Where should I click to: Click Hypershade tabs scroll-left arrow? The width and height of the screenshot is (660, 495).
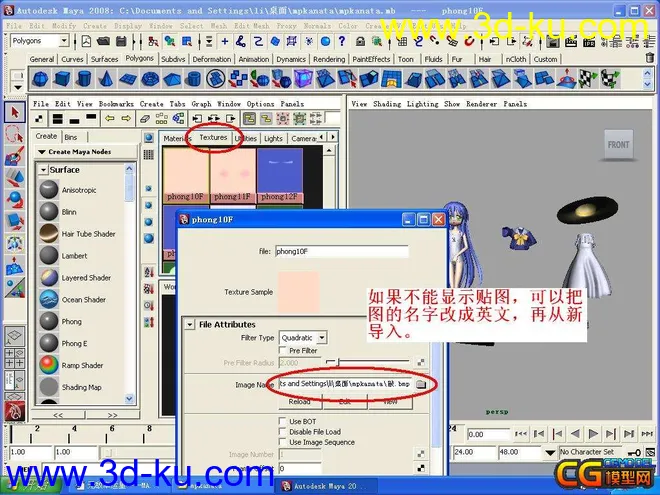coord(322,137)
